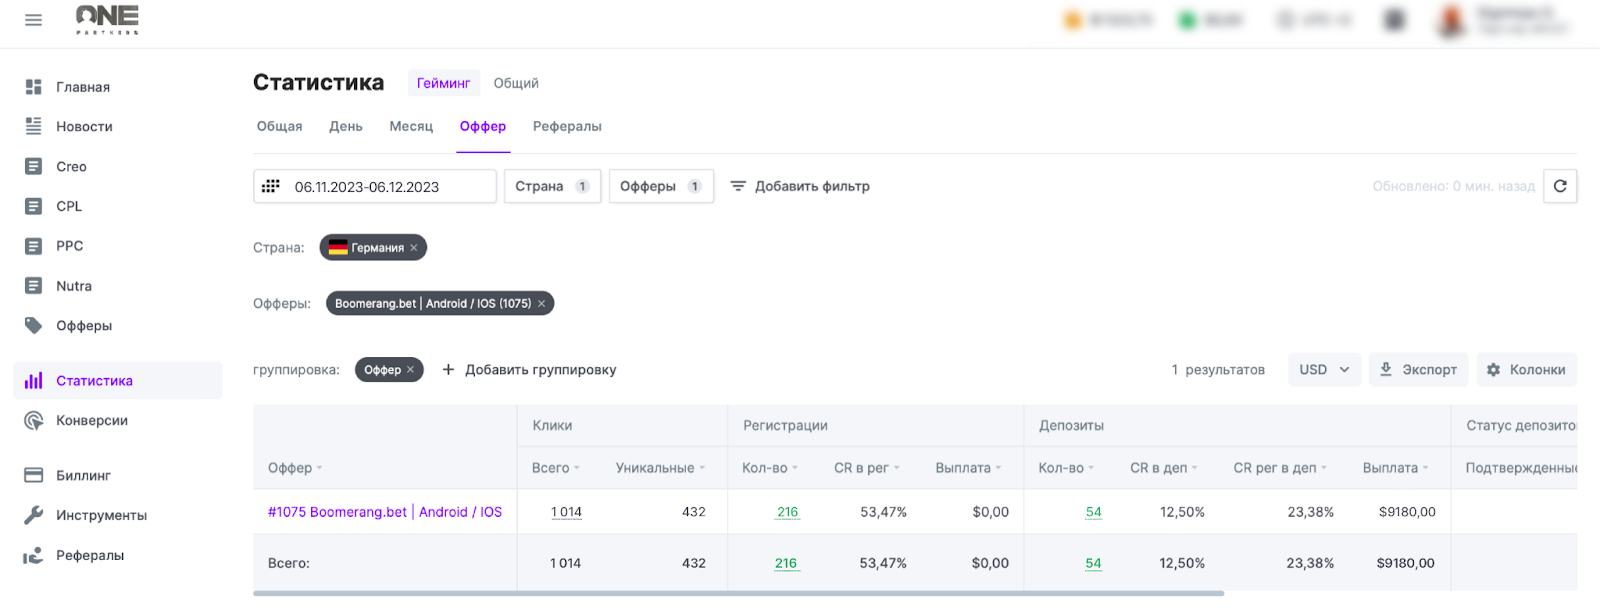The width and height of the screenshot is (1600, 610).
Task: Click the date range field 06.11.2023-06.12.2023
Action: click(375, 186)
